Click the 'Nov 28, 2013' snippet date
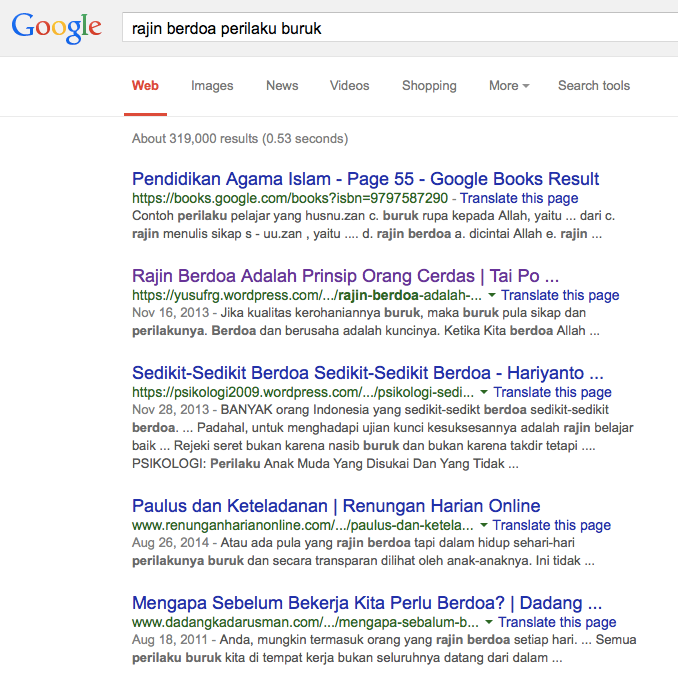The image size is (678, 676). point(170,410)
